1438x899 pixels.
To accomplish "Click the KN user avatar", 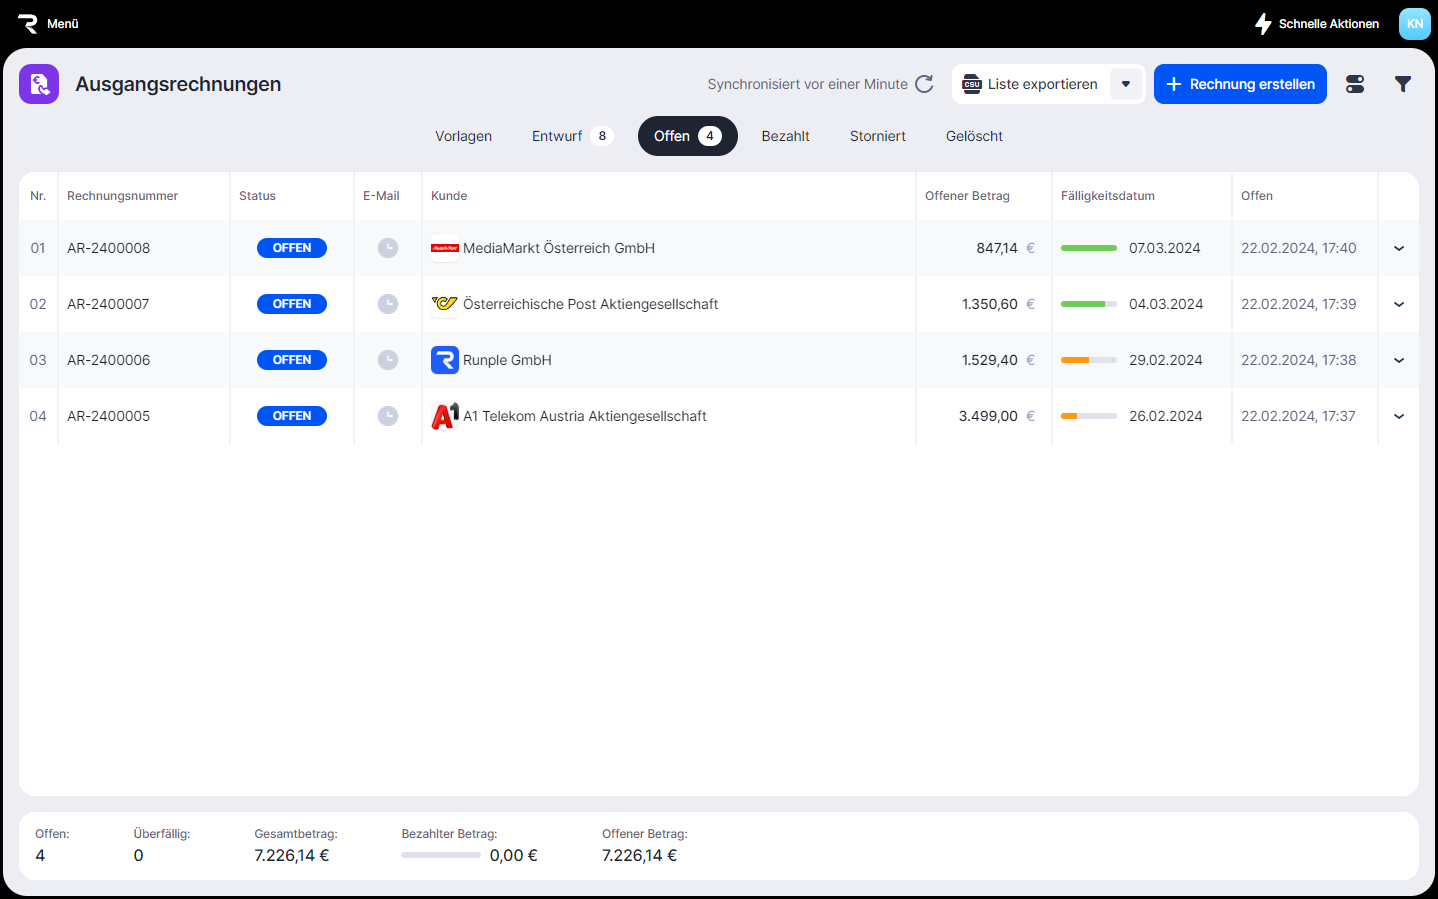I will pos(1414,24).
